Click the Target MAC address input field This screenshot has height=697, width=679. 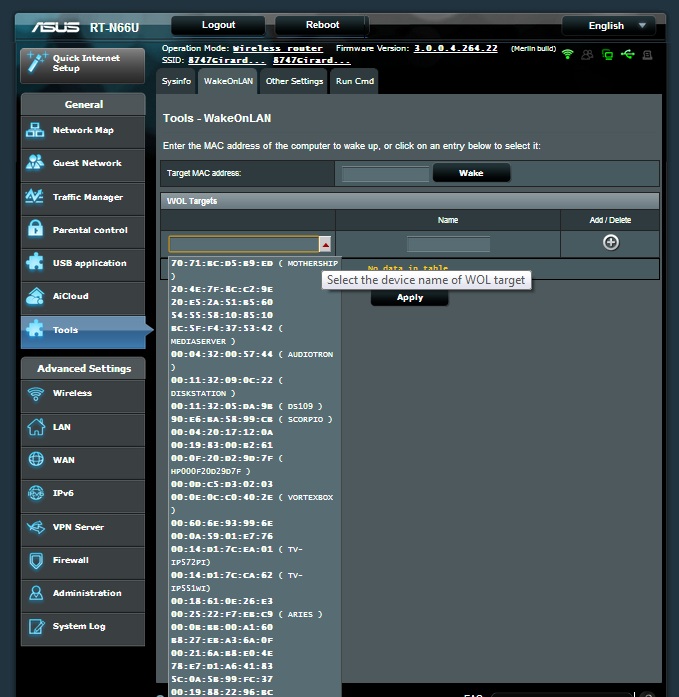(x=385, y=173)
